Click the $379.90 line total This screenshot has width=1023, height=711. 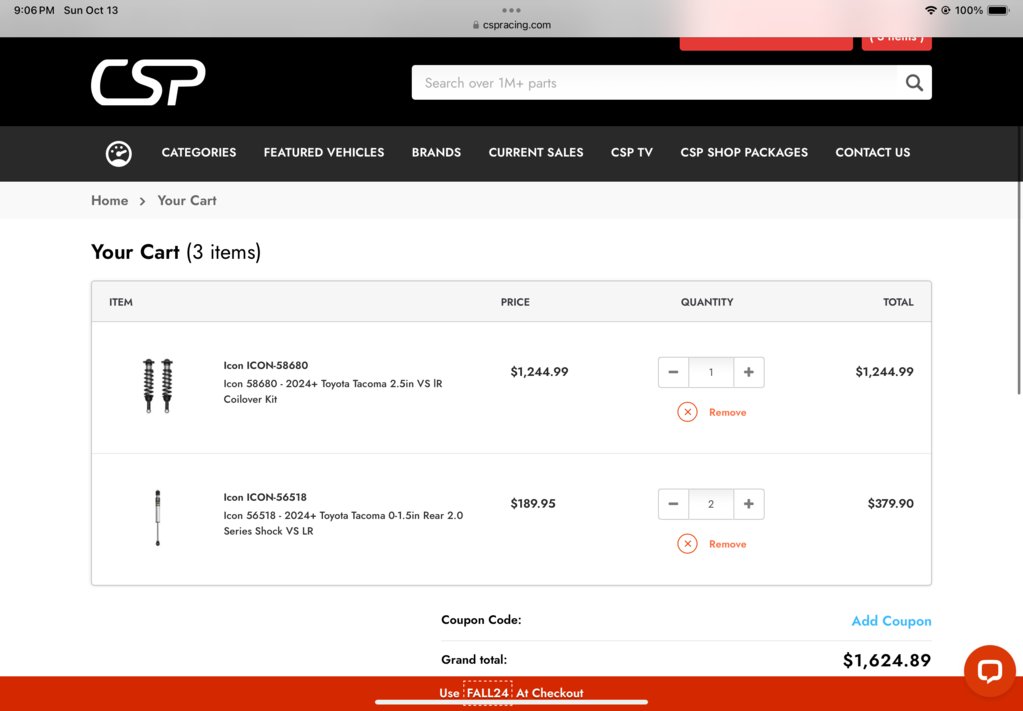[891, 504]
